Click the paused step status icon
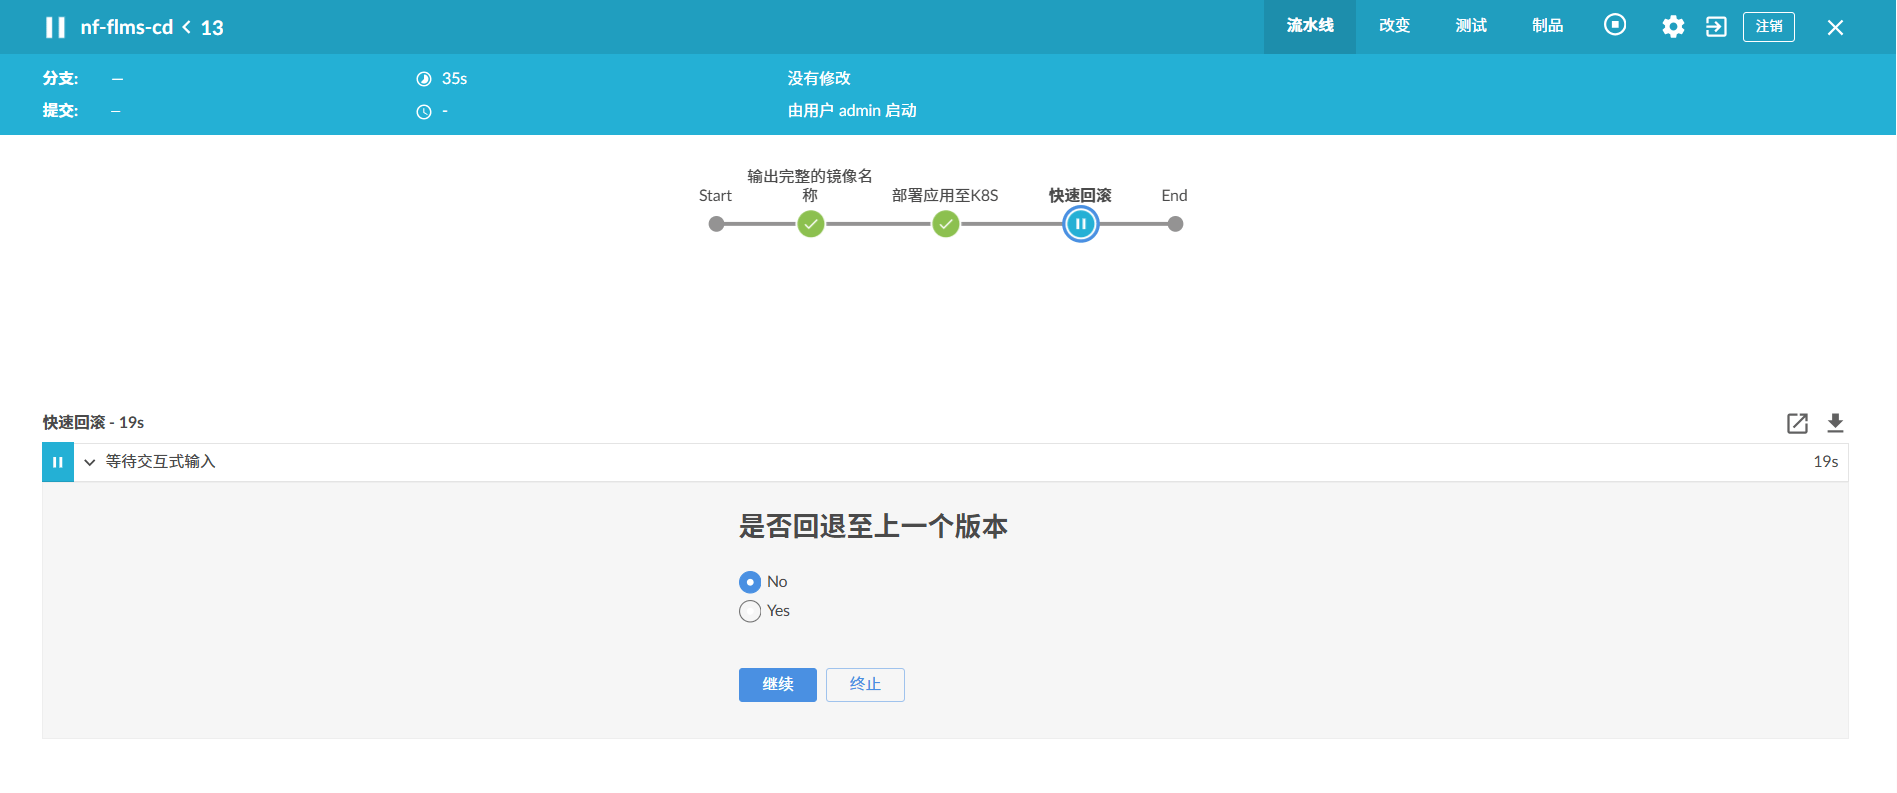 click(58, 462)
